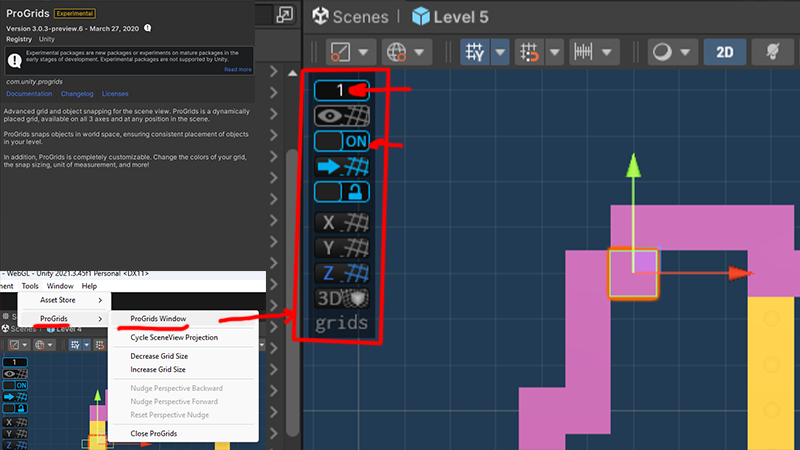
Task: Open the Help menu
Action: pyautogui.click(x=89, y=286)
